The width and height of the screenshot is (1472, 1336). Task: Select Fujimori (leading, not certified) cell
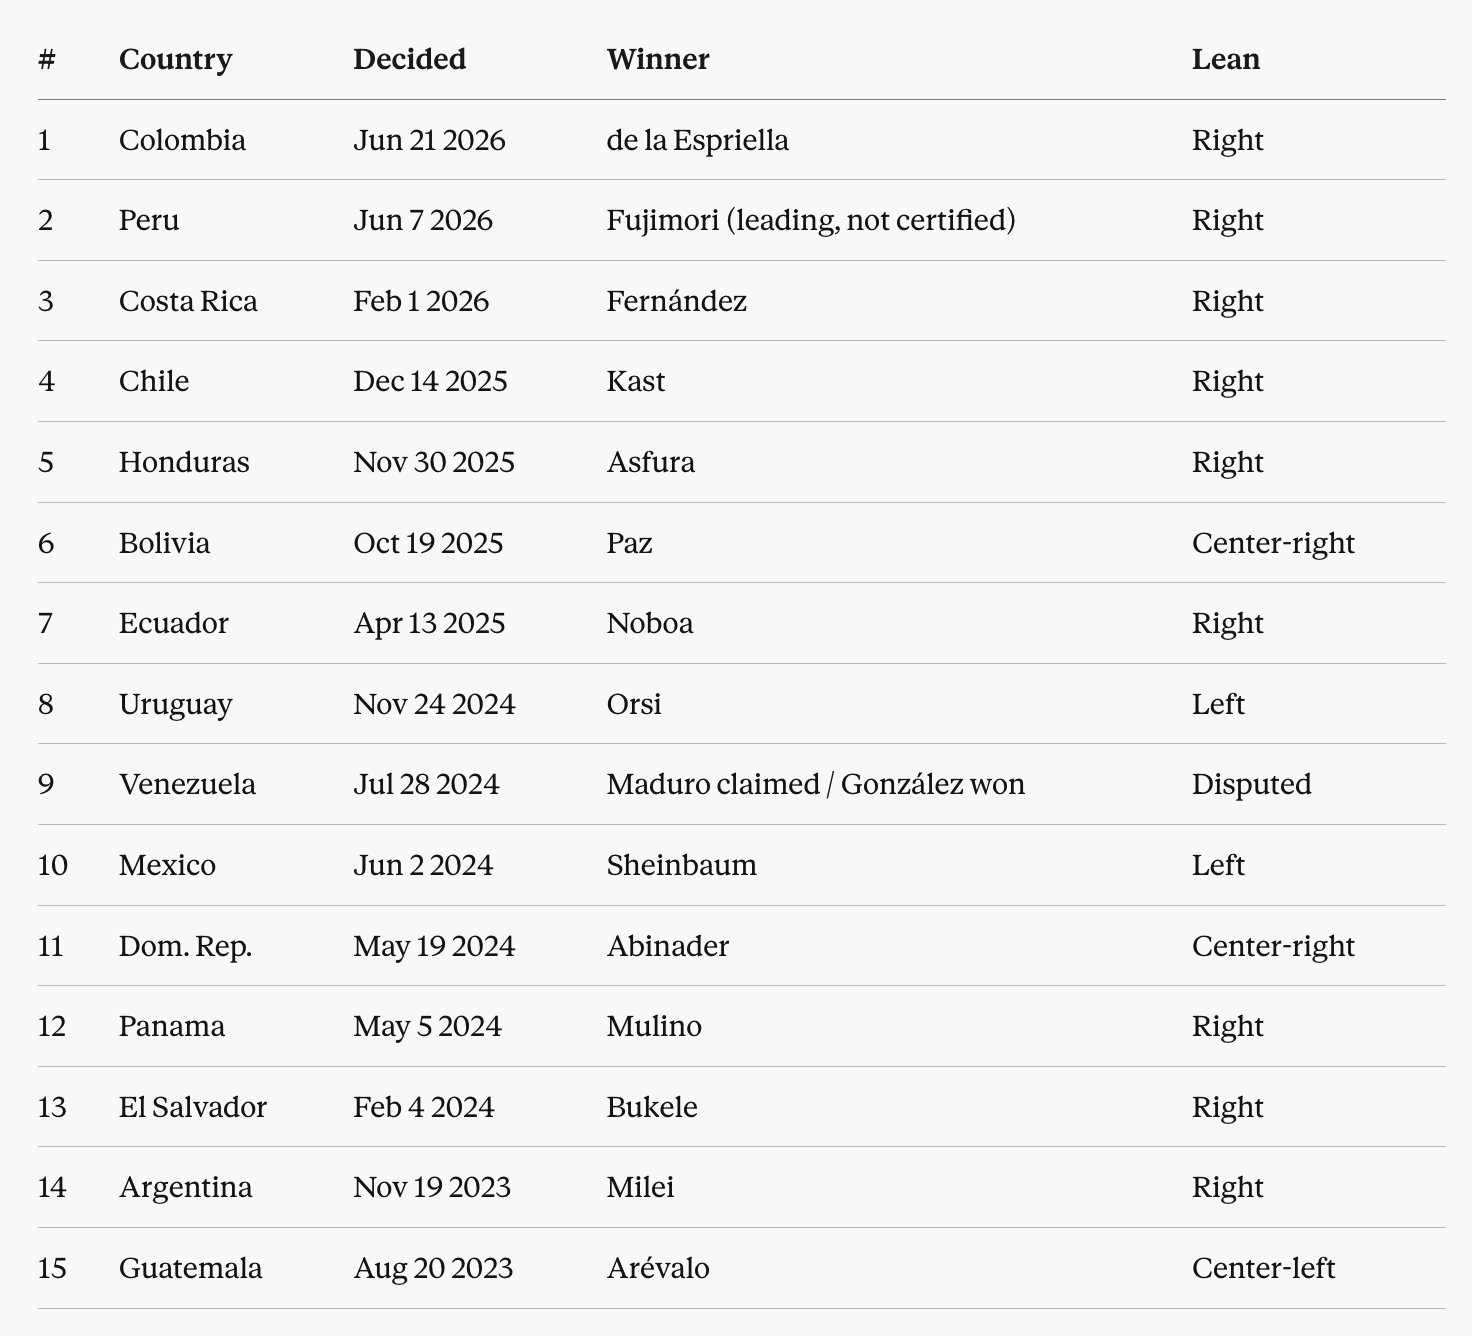tap(811, 220)
